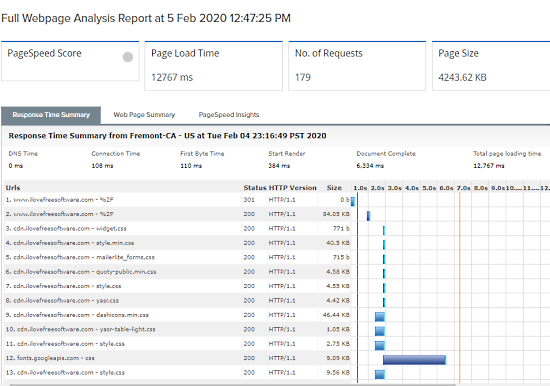This screenshot has width=550, height=386.
Task: Select the No. of Requests card
Action: 357,66
